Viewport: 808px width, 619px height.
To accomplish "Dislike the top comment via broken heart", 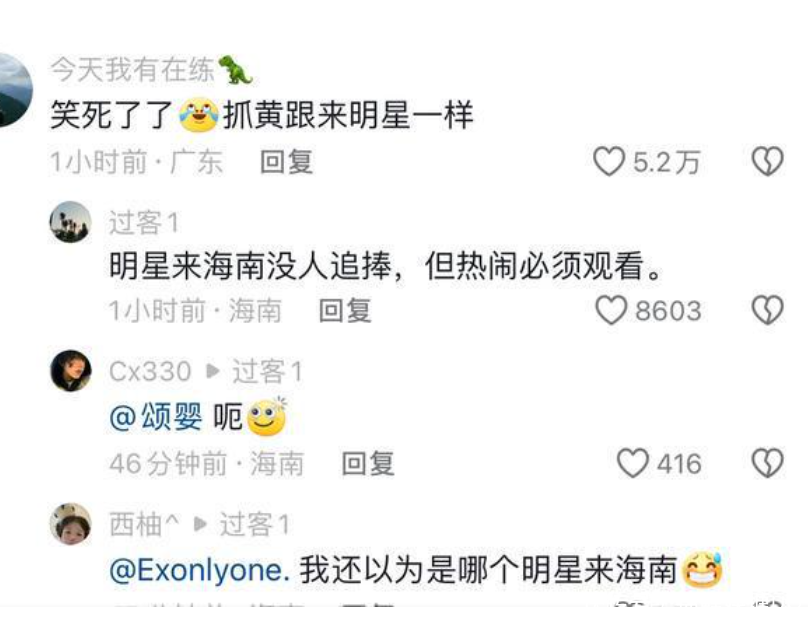I will pos(767,161).
